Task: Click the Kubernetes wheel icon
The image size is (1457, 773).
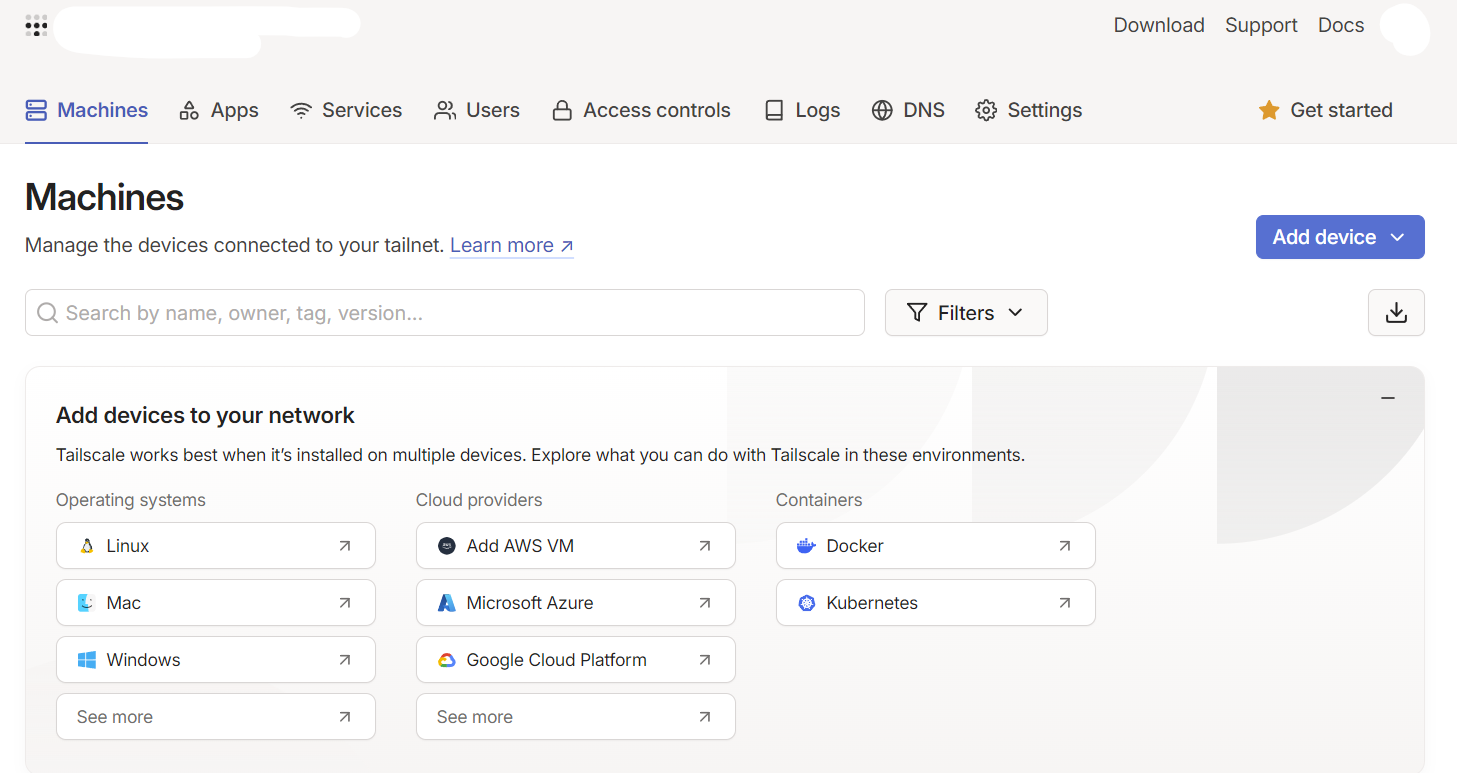Action: pos(807,603)
